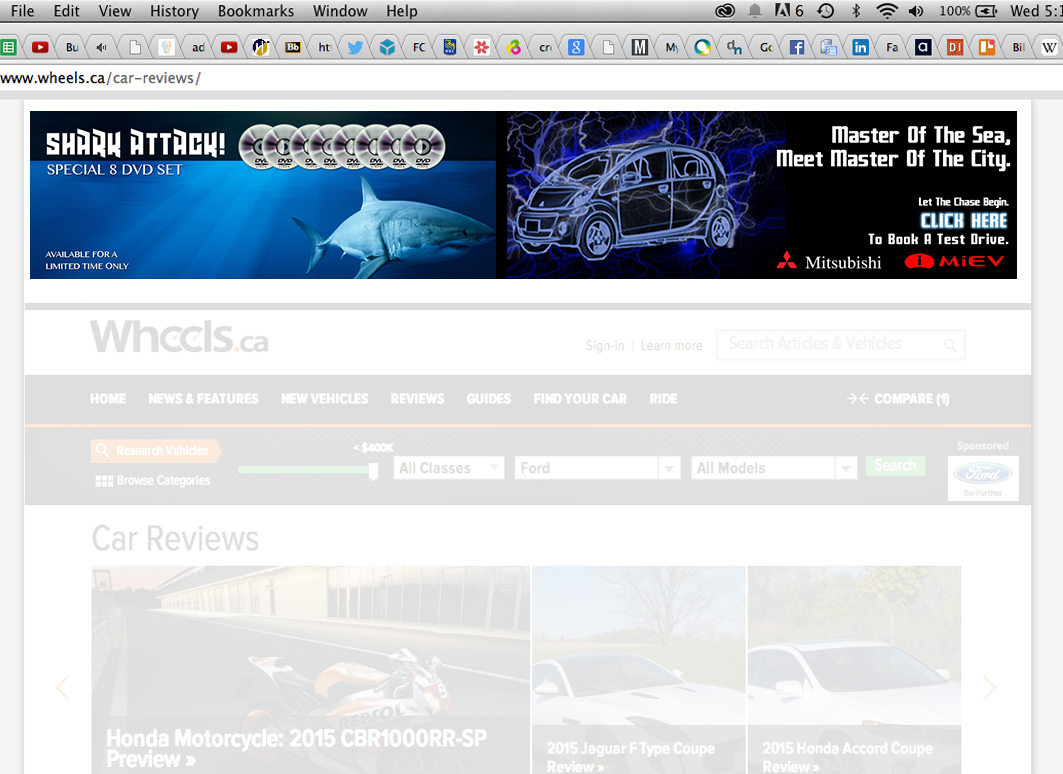Click the Bluetooth icon in the menu bar
This screenshot has width=1063, height=774.
(855, 11)
